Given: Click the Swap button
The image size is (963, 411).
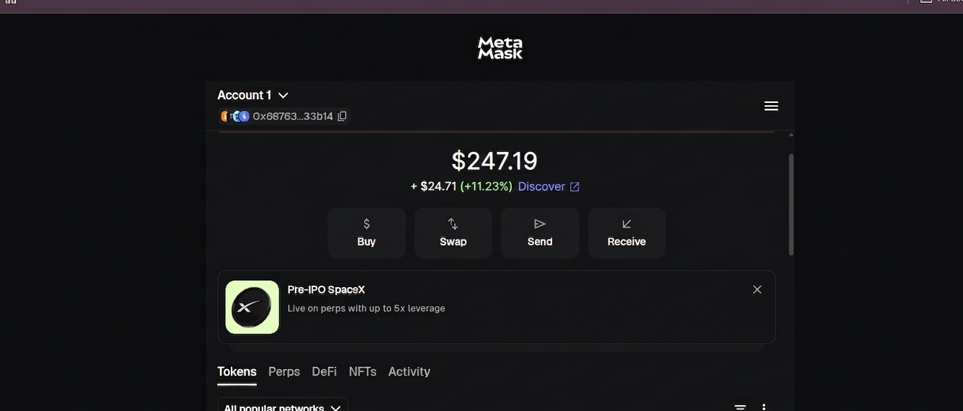Looking at the screenshot, I should click(x=453, y=233).
